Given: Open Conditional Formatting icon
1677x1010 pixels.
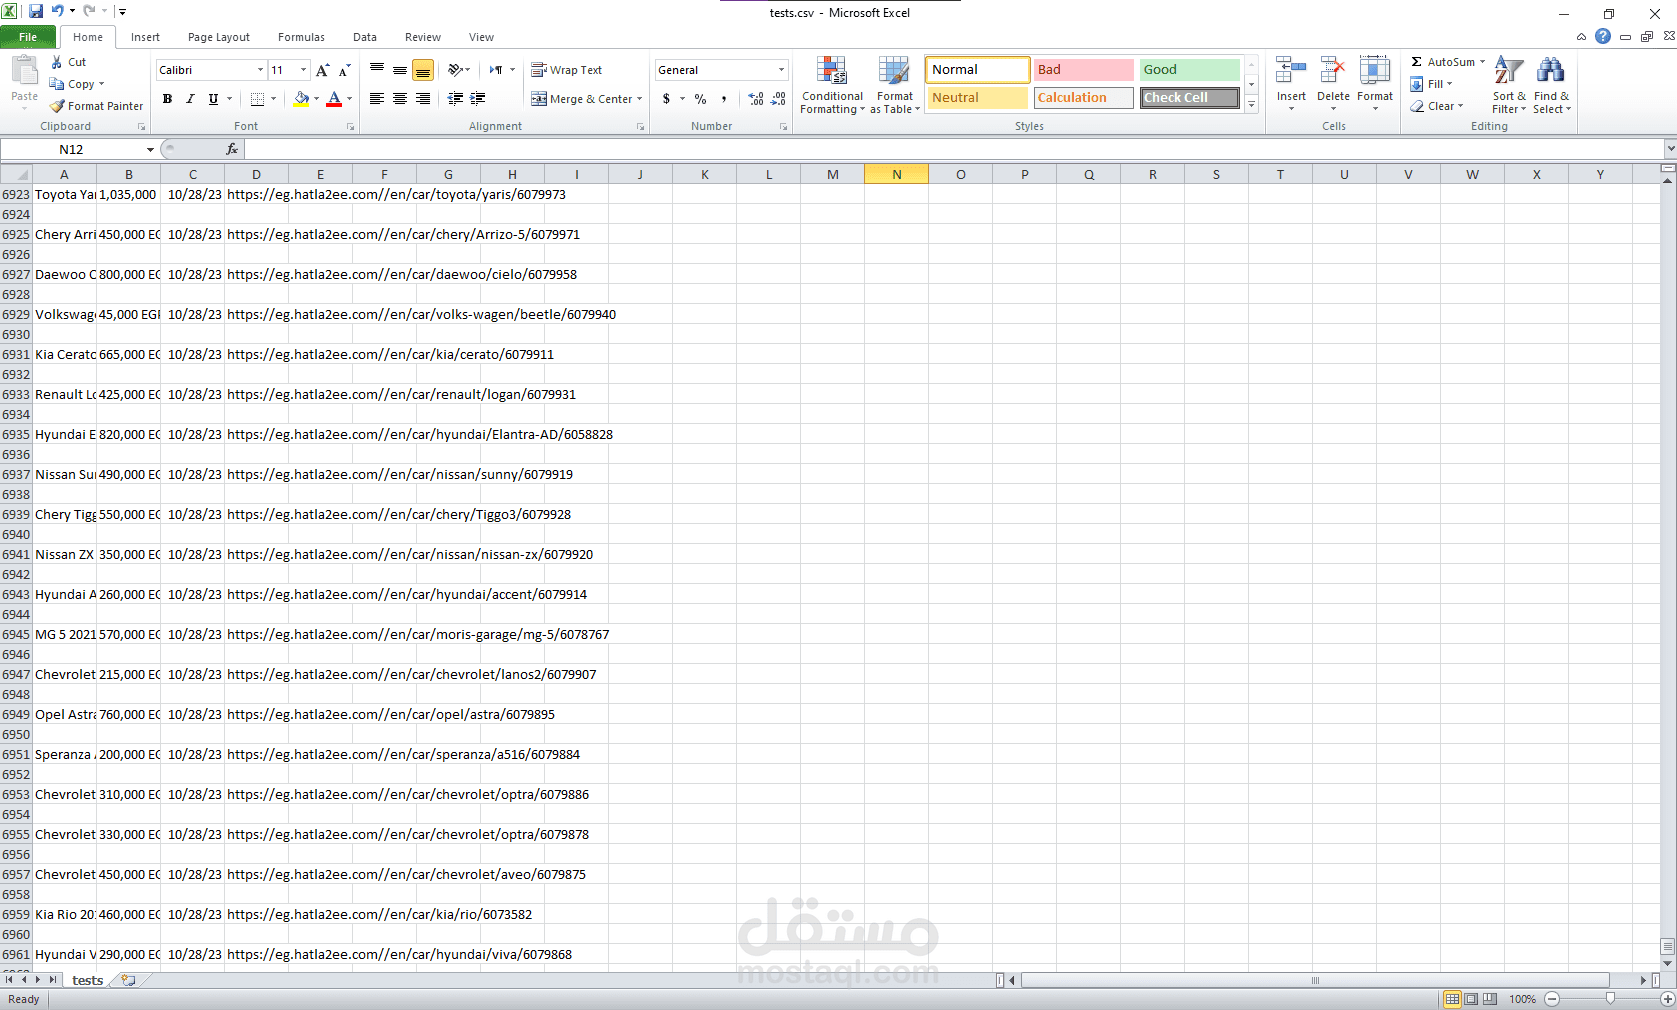Looking at the screenshot, I should click(x=832, y=71).
